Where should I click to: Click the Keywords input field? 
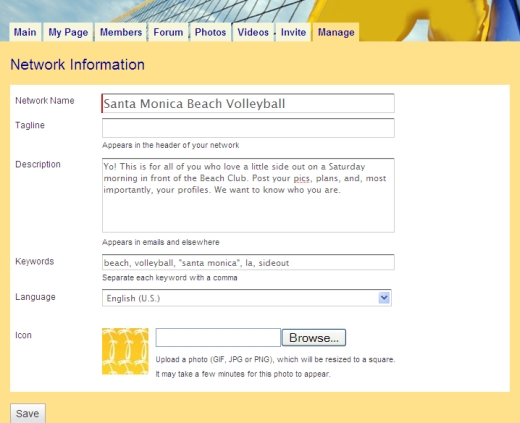248,262
